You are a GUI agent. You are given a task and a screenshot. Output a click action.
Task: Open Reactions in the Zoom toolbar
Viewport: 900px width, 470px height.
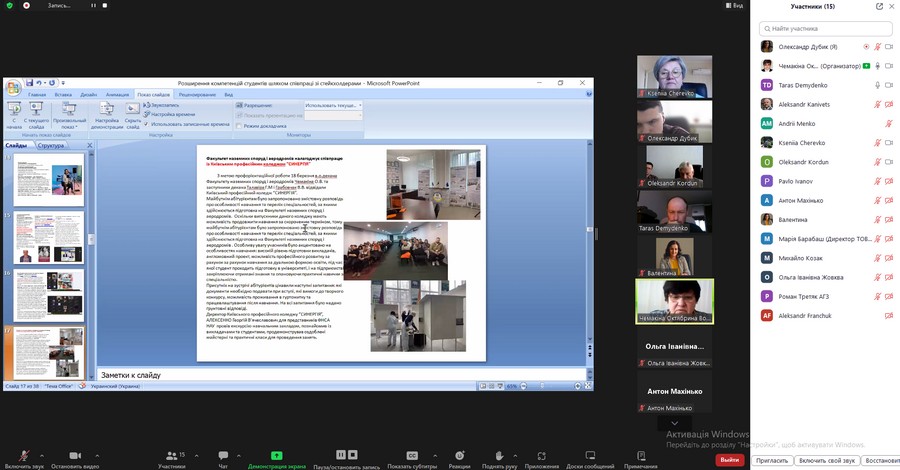[x=459, y=456]
